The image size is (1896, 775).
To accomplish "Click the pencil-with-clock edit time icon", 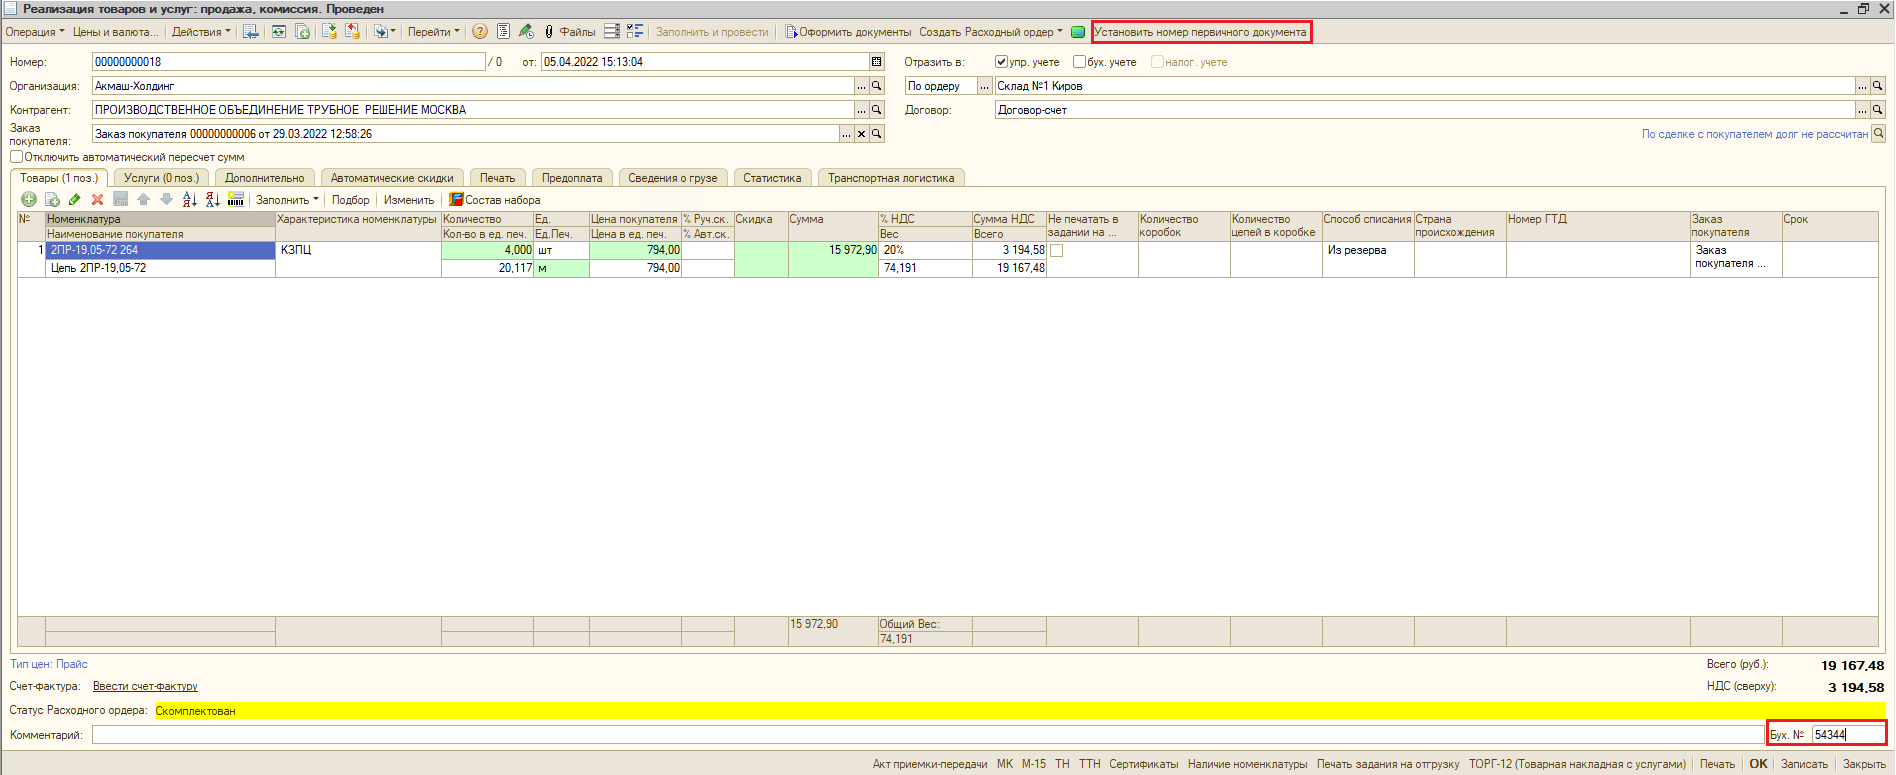I will coord(526,32).
